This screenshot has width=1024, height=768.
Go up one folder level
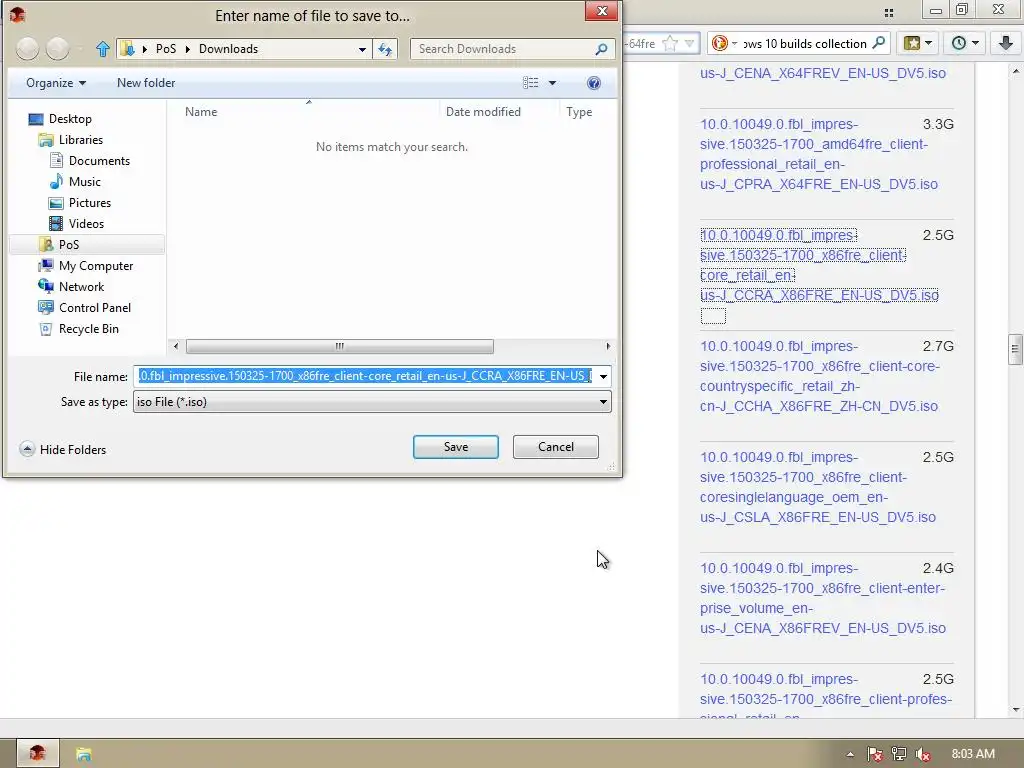click(x=103, y=49)
